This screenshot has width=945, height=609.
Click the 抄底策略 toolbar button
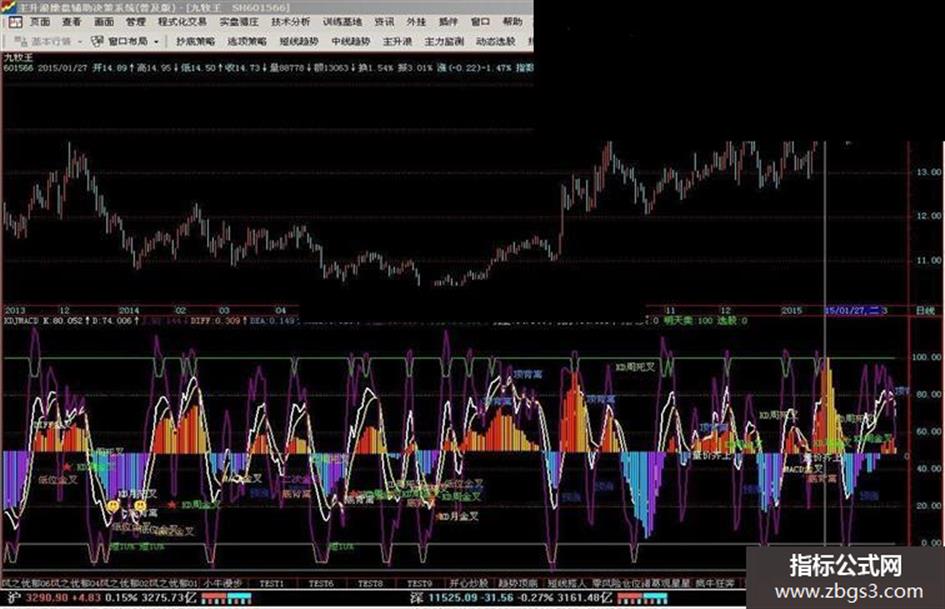point(195,42)
